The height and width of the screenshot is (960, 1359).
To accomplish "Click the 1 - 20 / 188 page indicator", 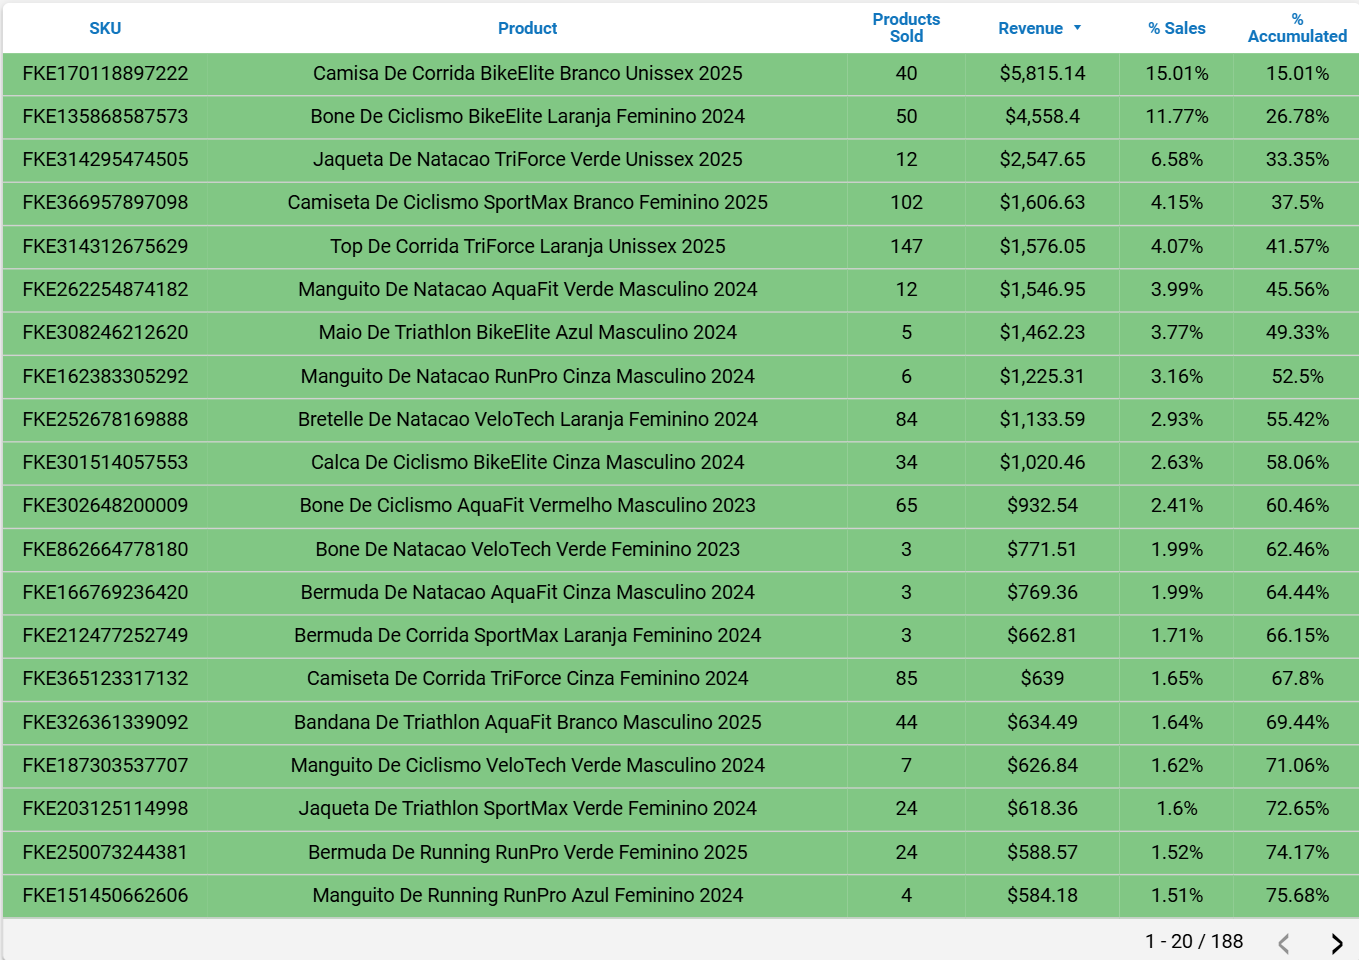I will [x=1194, y=941].
